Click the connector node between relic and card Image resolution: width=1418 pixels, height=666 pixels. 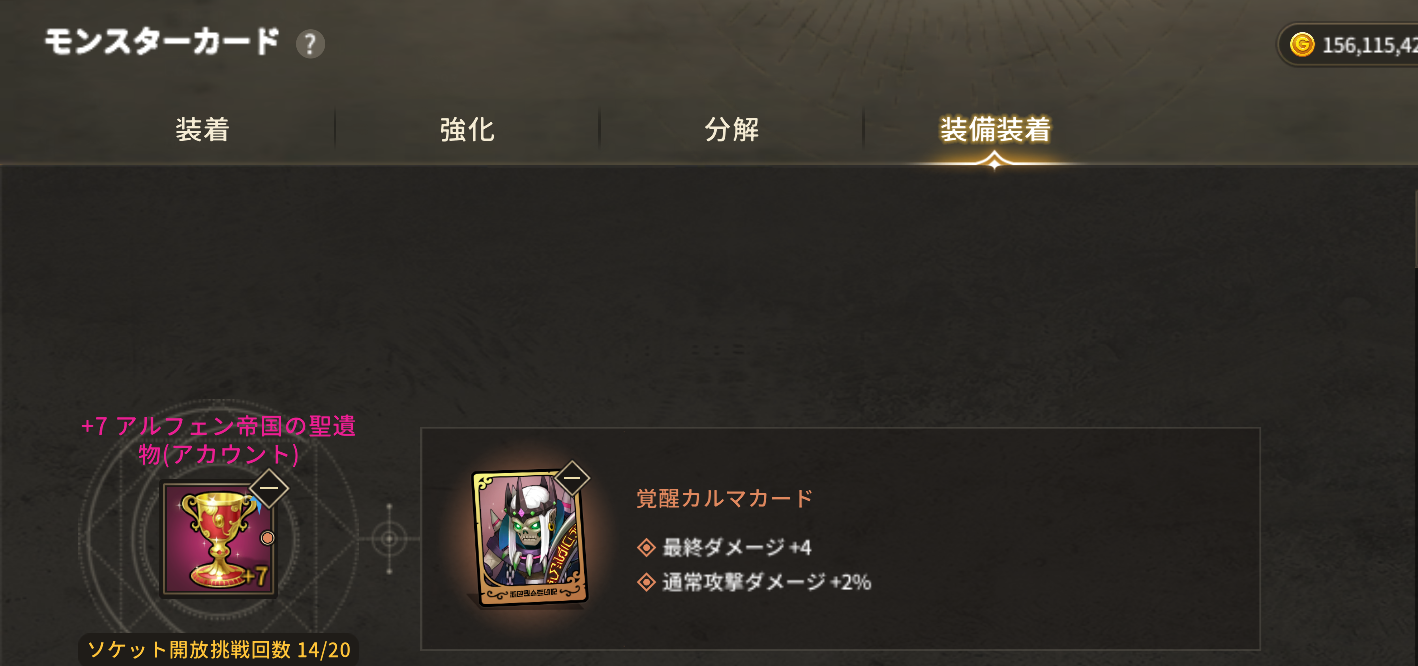click(x=389, y=540)
